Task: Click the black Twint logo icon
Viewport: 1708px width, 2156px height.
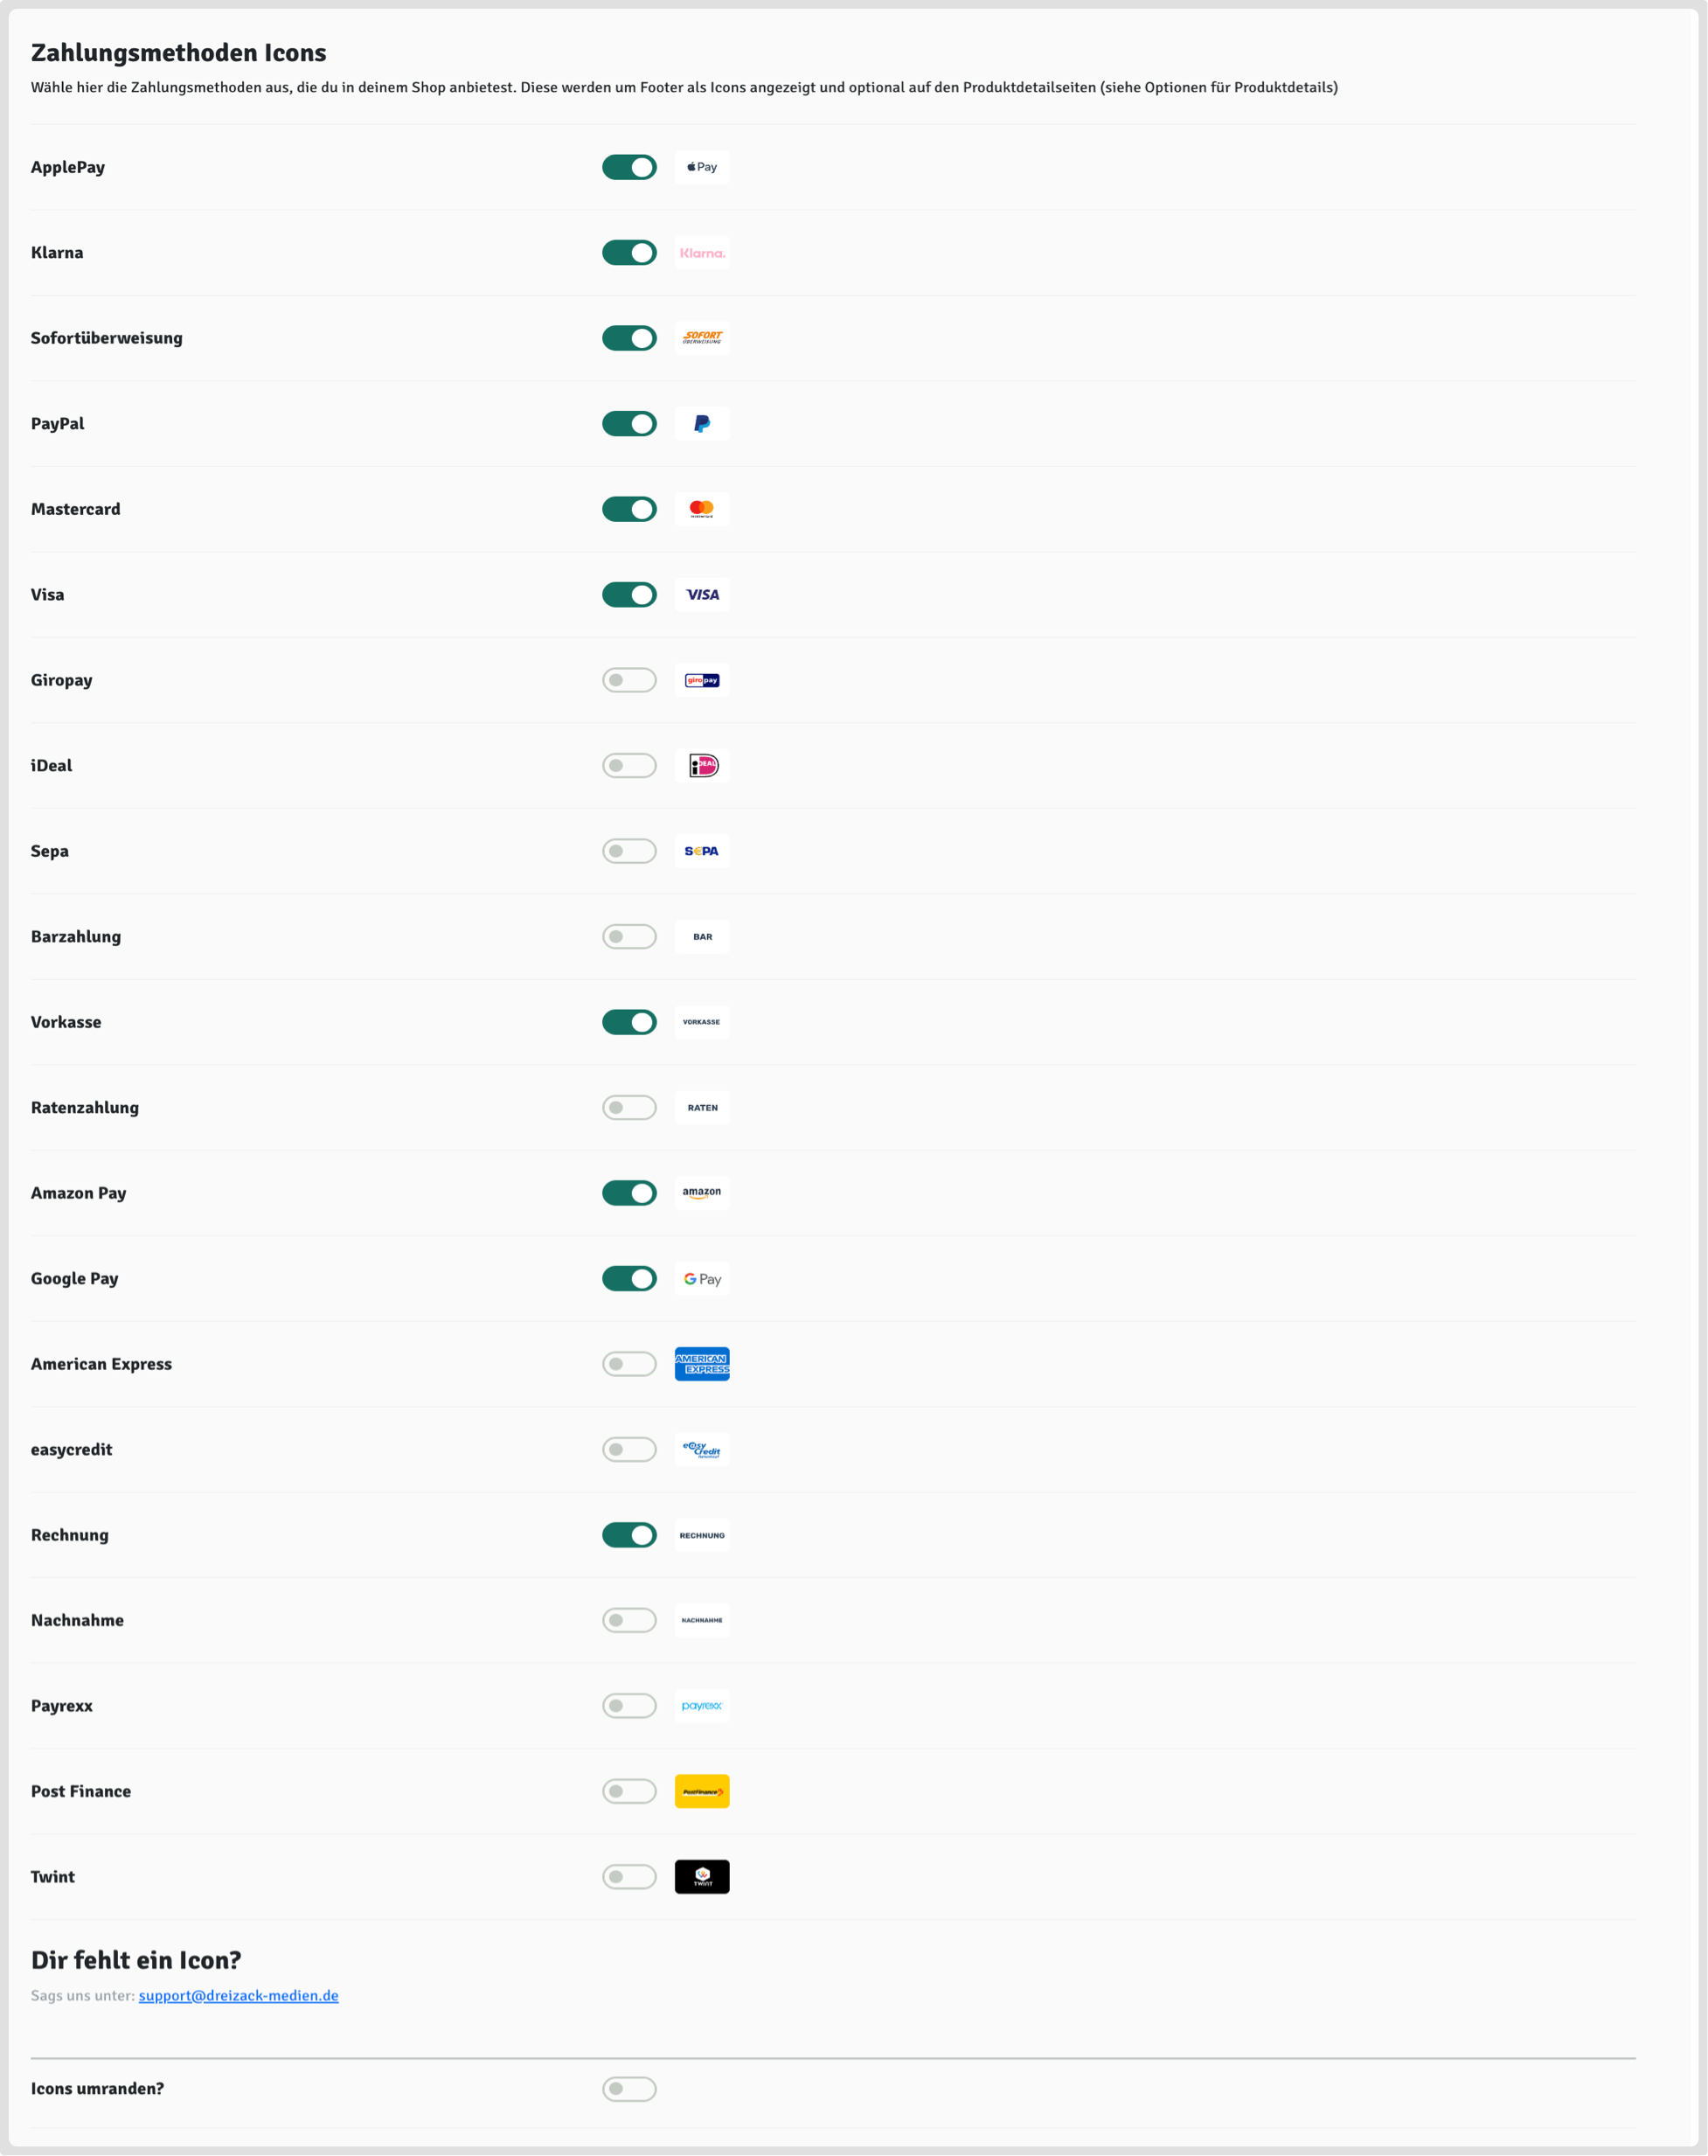Action: click(701, 1877)
